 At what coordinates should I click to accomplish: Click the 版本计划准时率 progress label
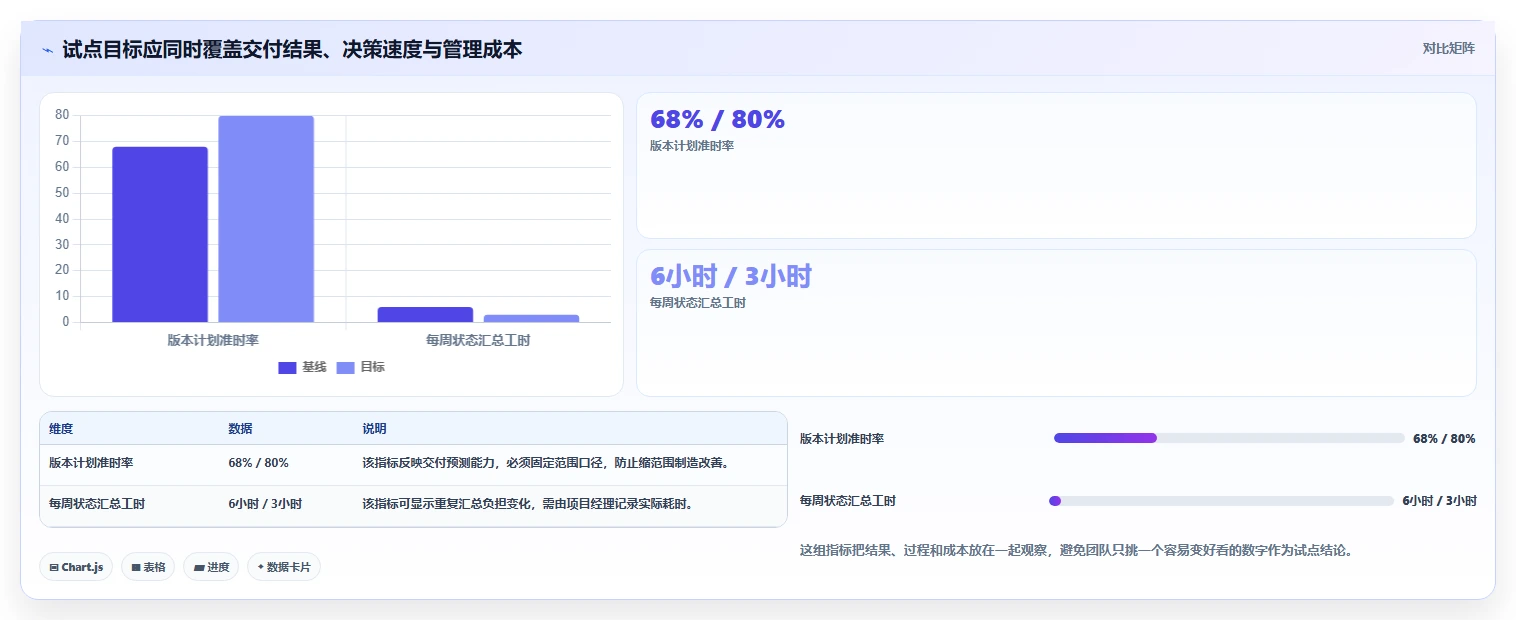pyautogui.click(x=842, y=438)
